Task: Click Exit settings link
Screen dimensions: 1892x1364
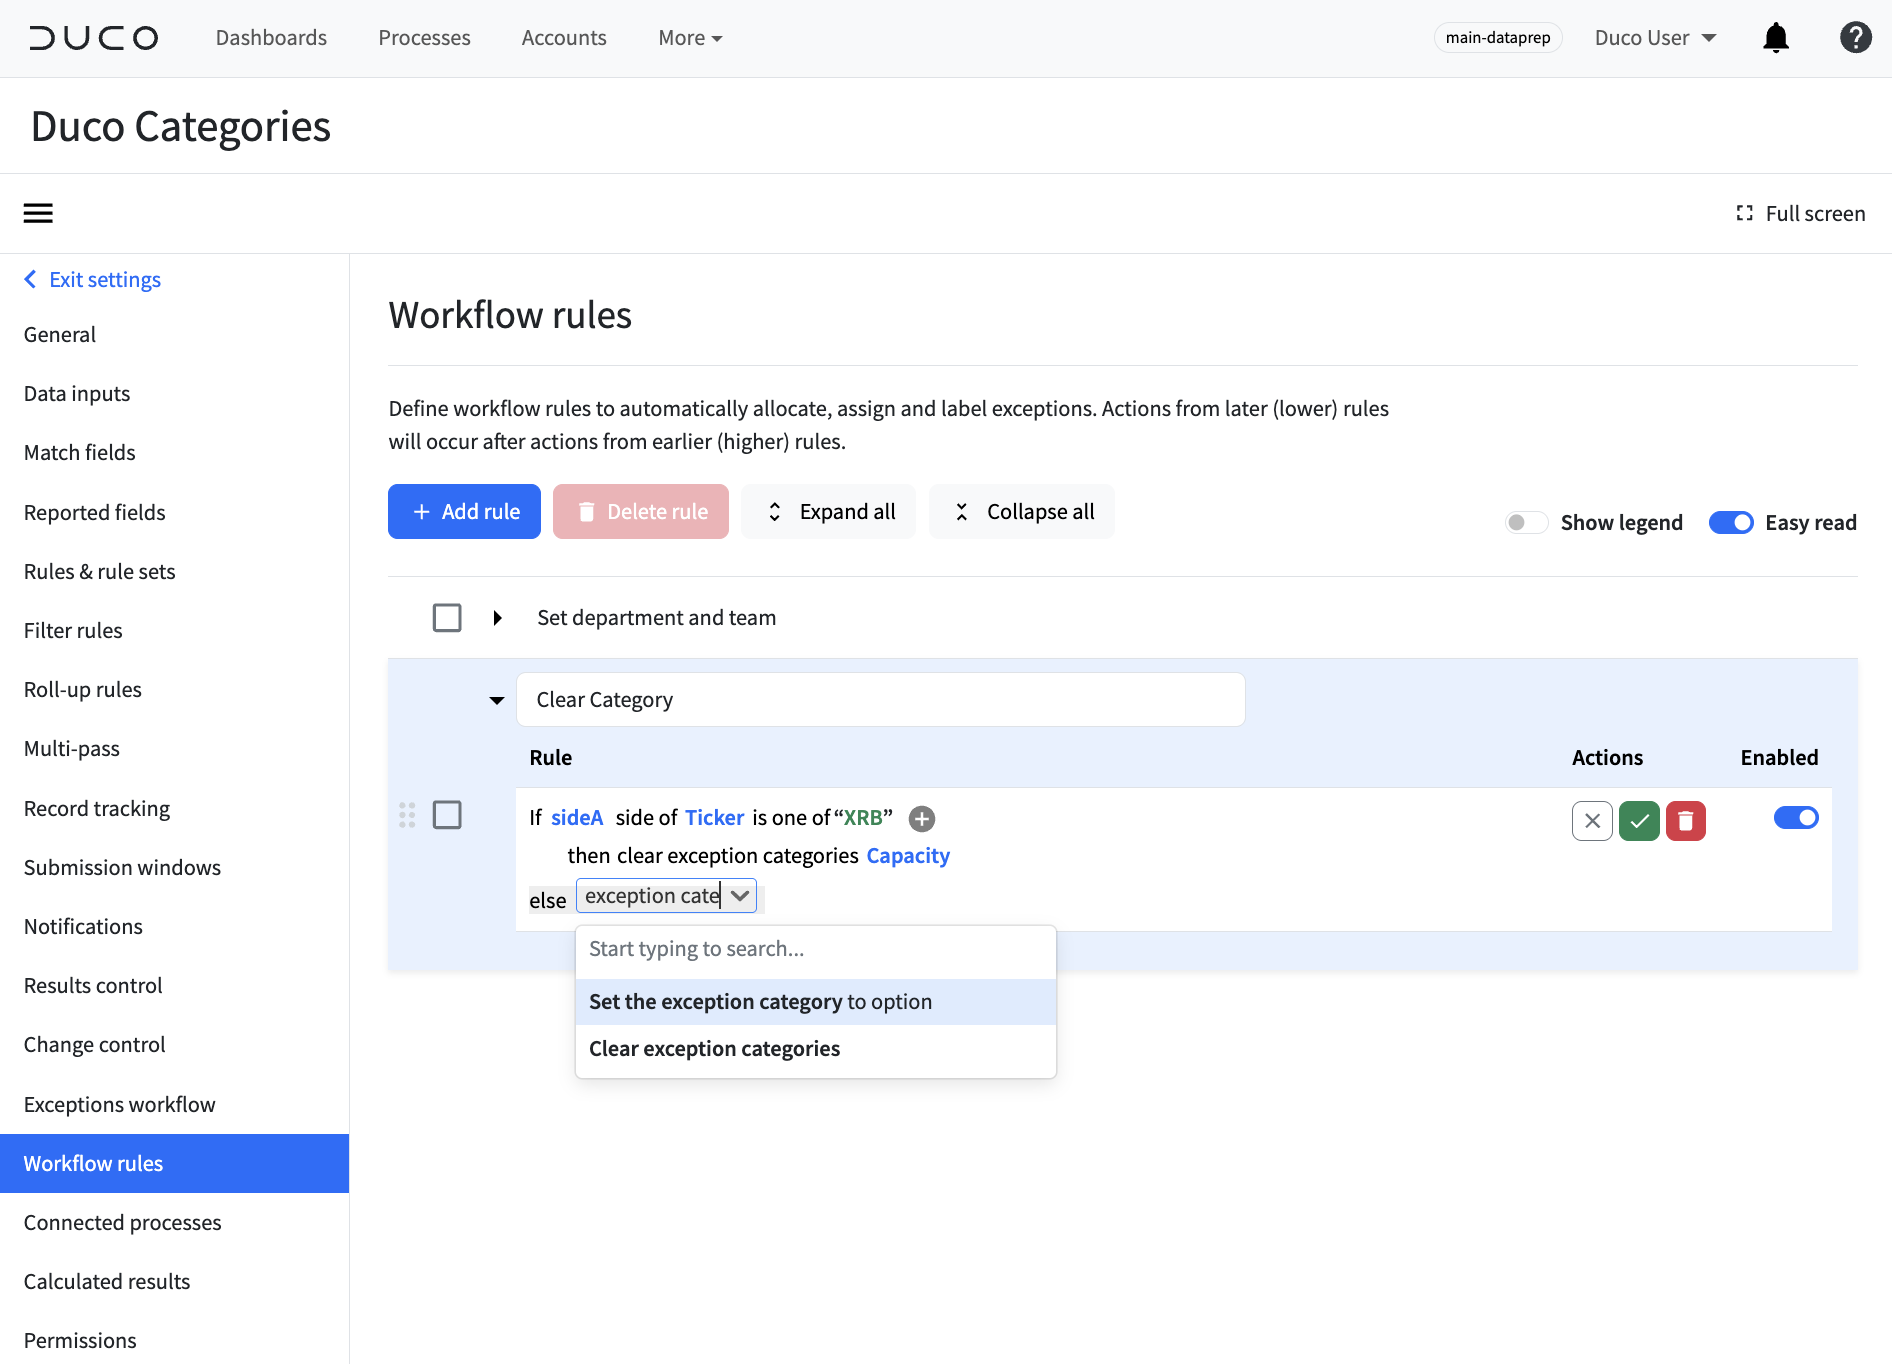Action: (105, 280)
